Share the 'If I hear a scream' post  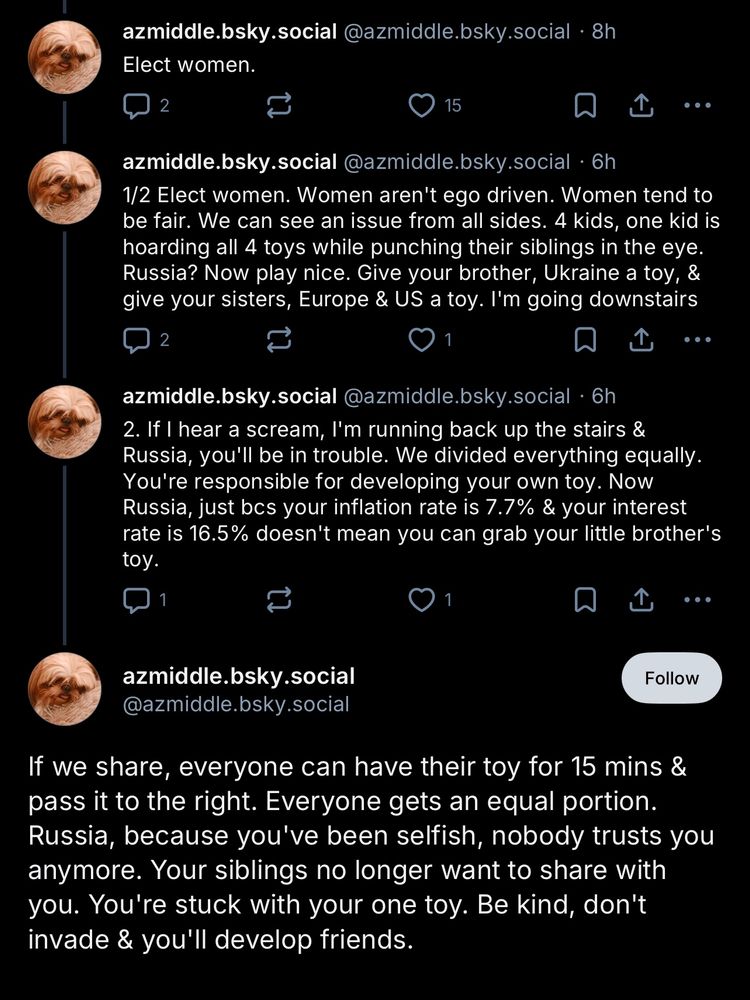click(642, 599)
